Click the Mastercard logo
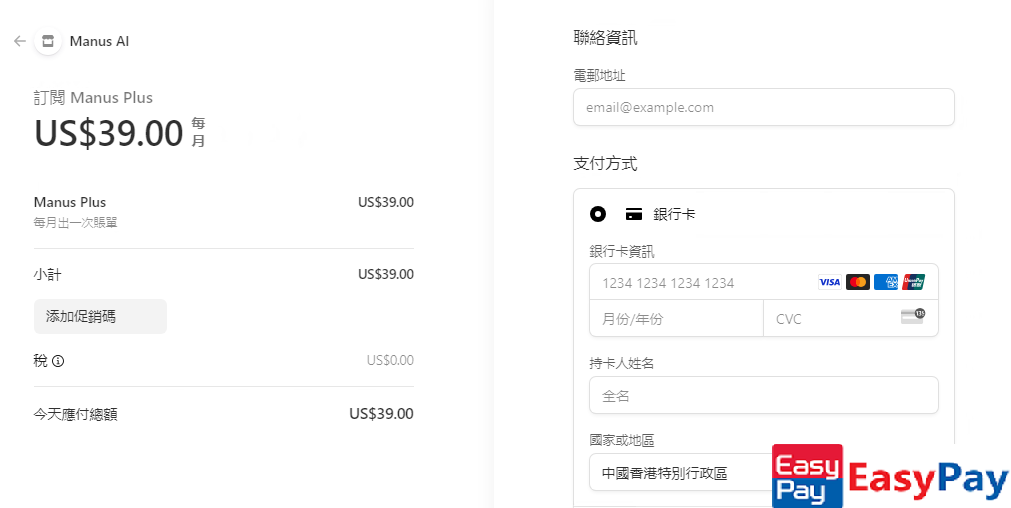 pos(857,282)
